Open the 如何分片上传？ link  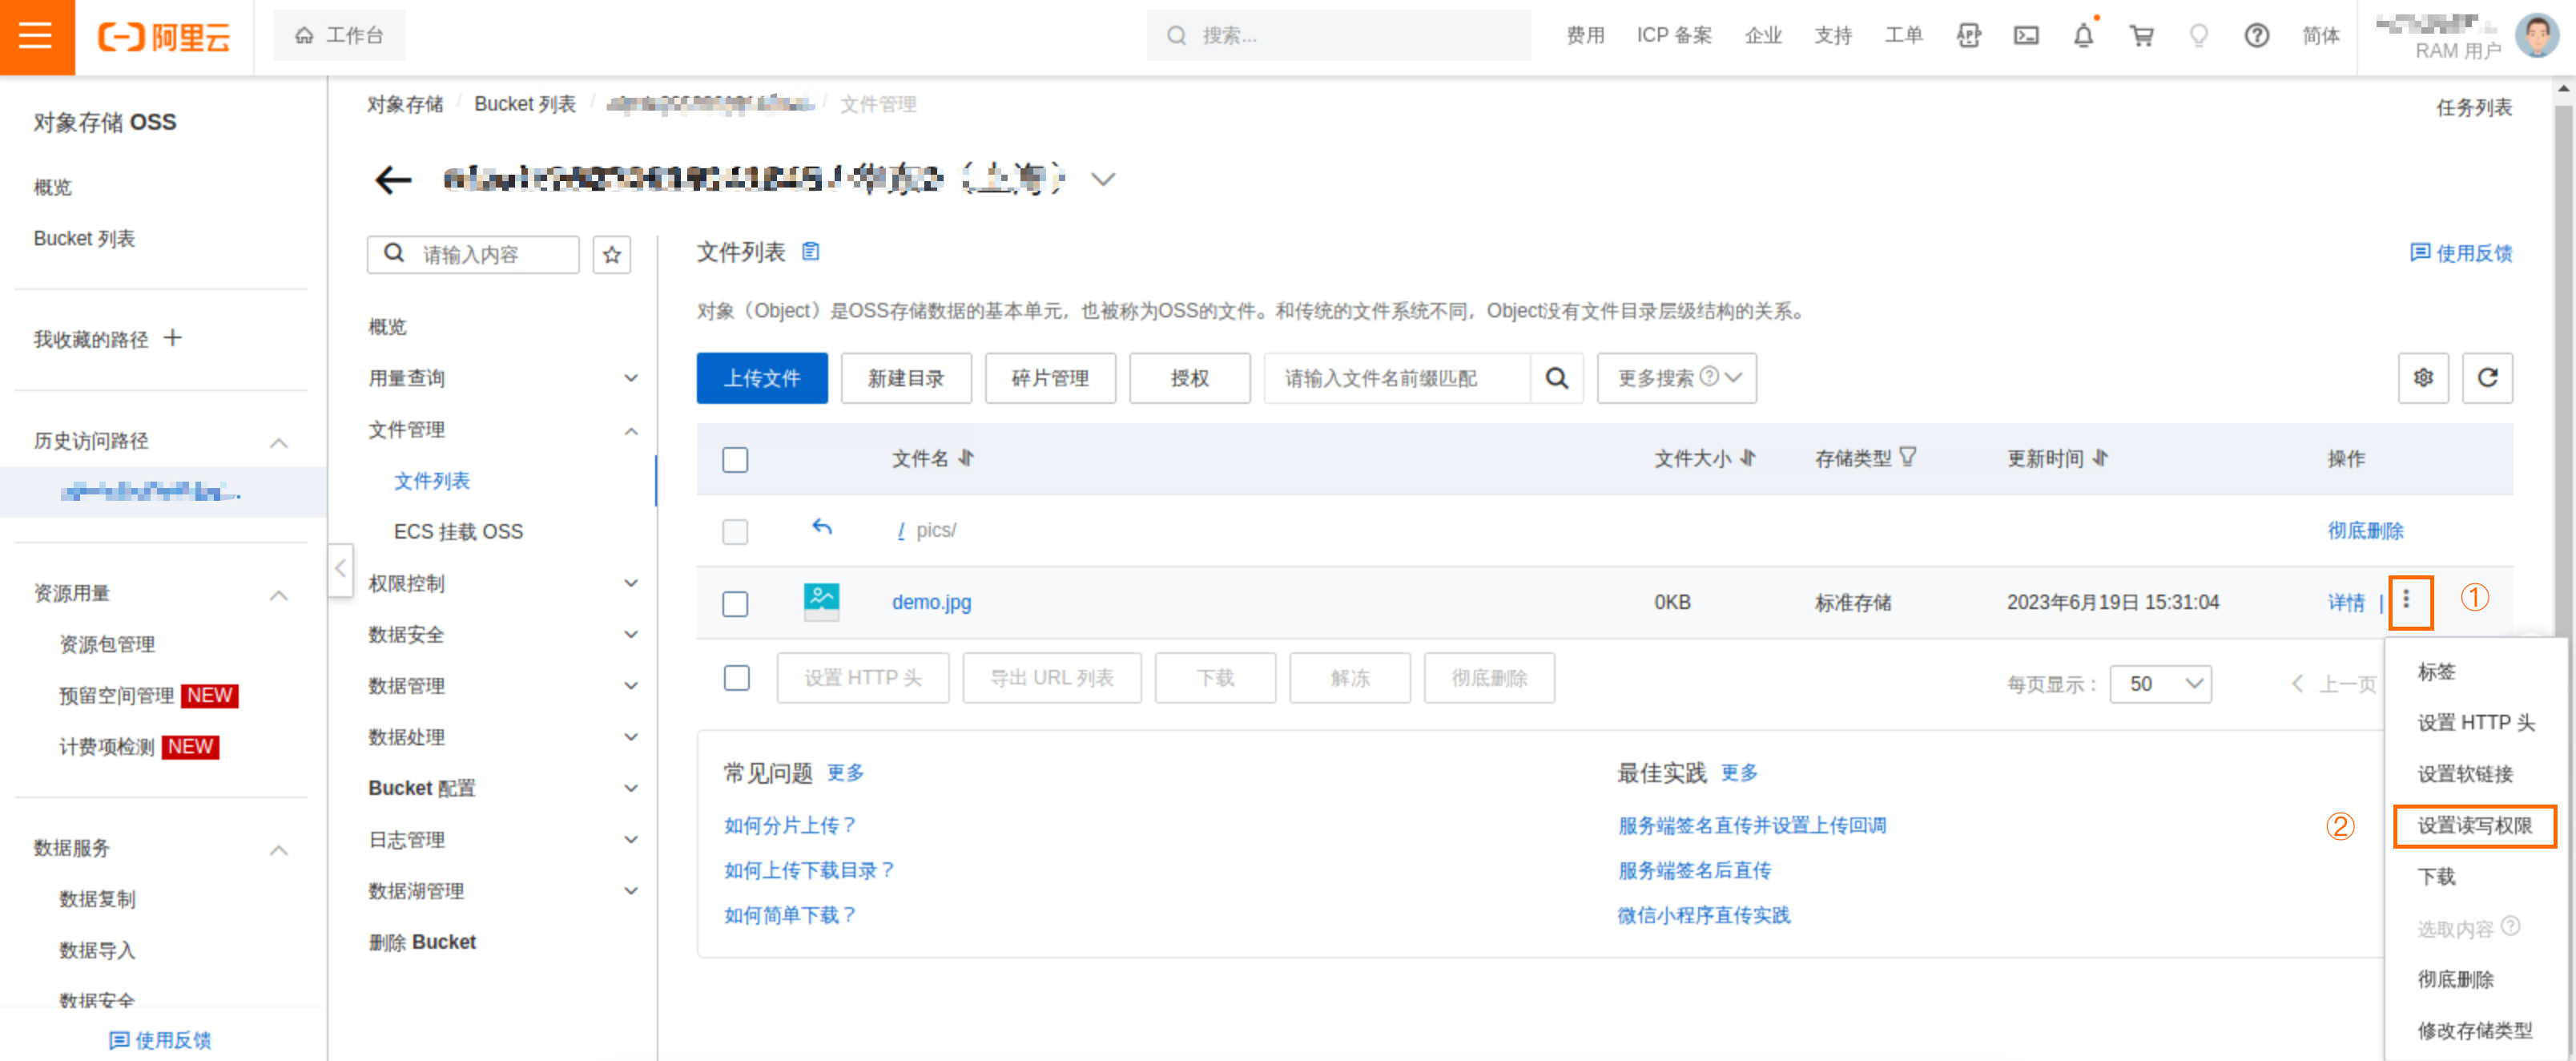[x=789, y=826]
